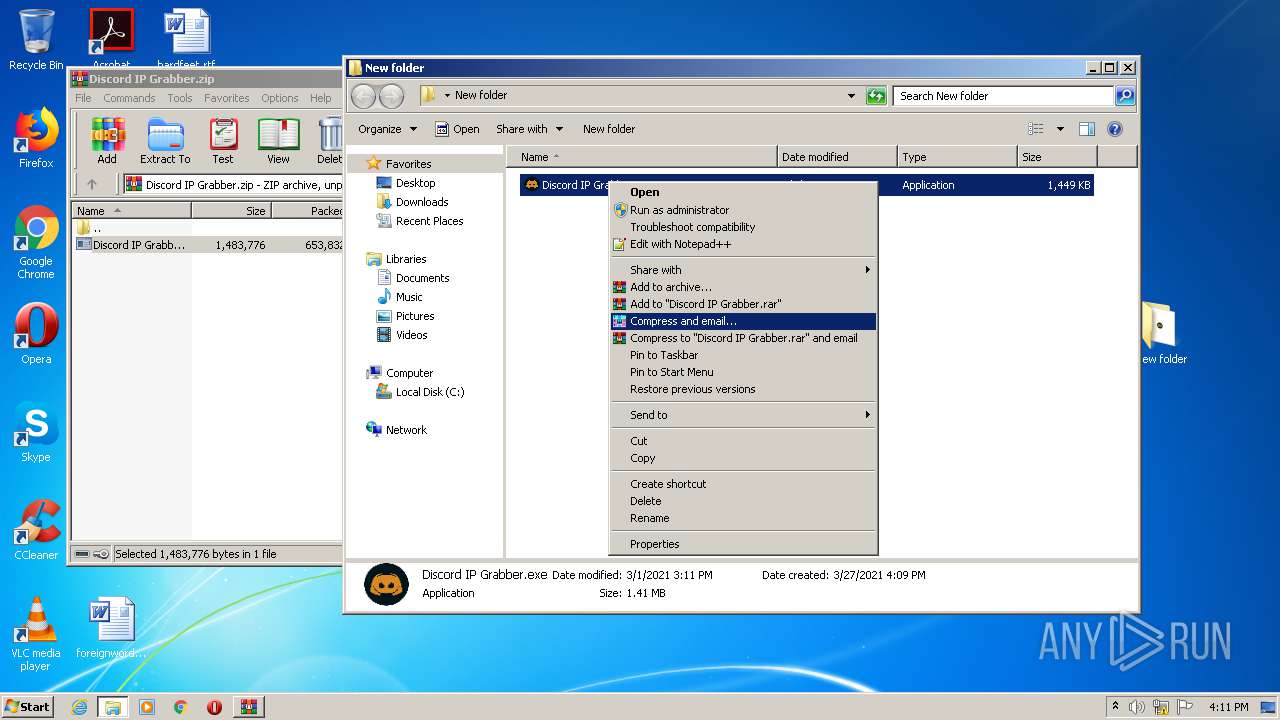Image resolution: width=1280 pixels, height=720 pixels.
Task: Choose Properties in the context menu
Action: point(743,544)
